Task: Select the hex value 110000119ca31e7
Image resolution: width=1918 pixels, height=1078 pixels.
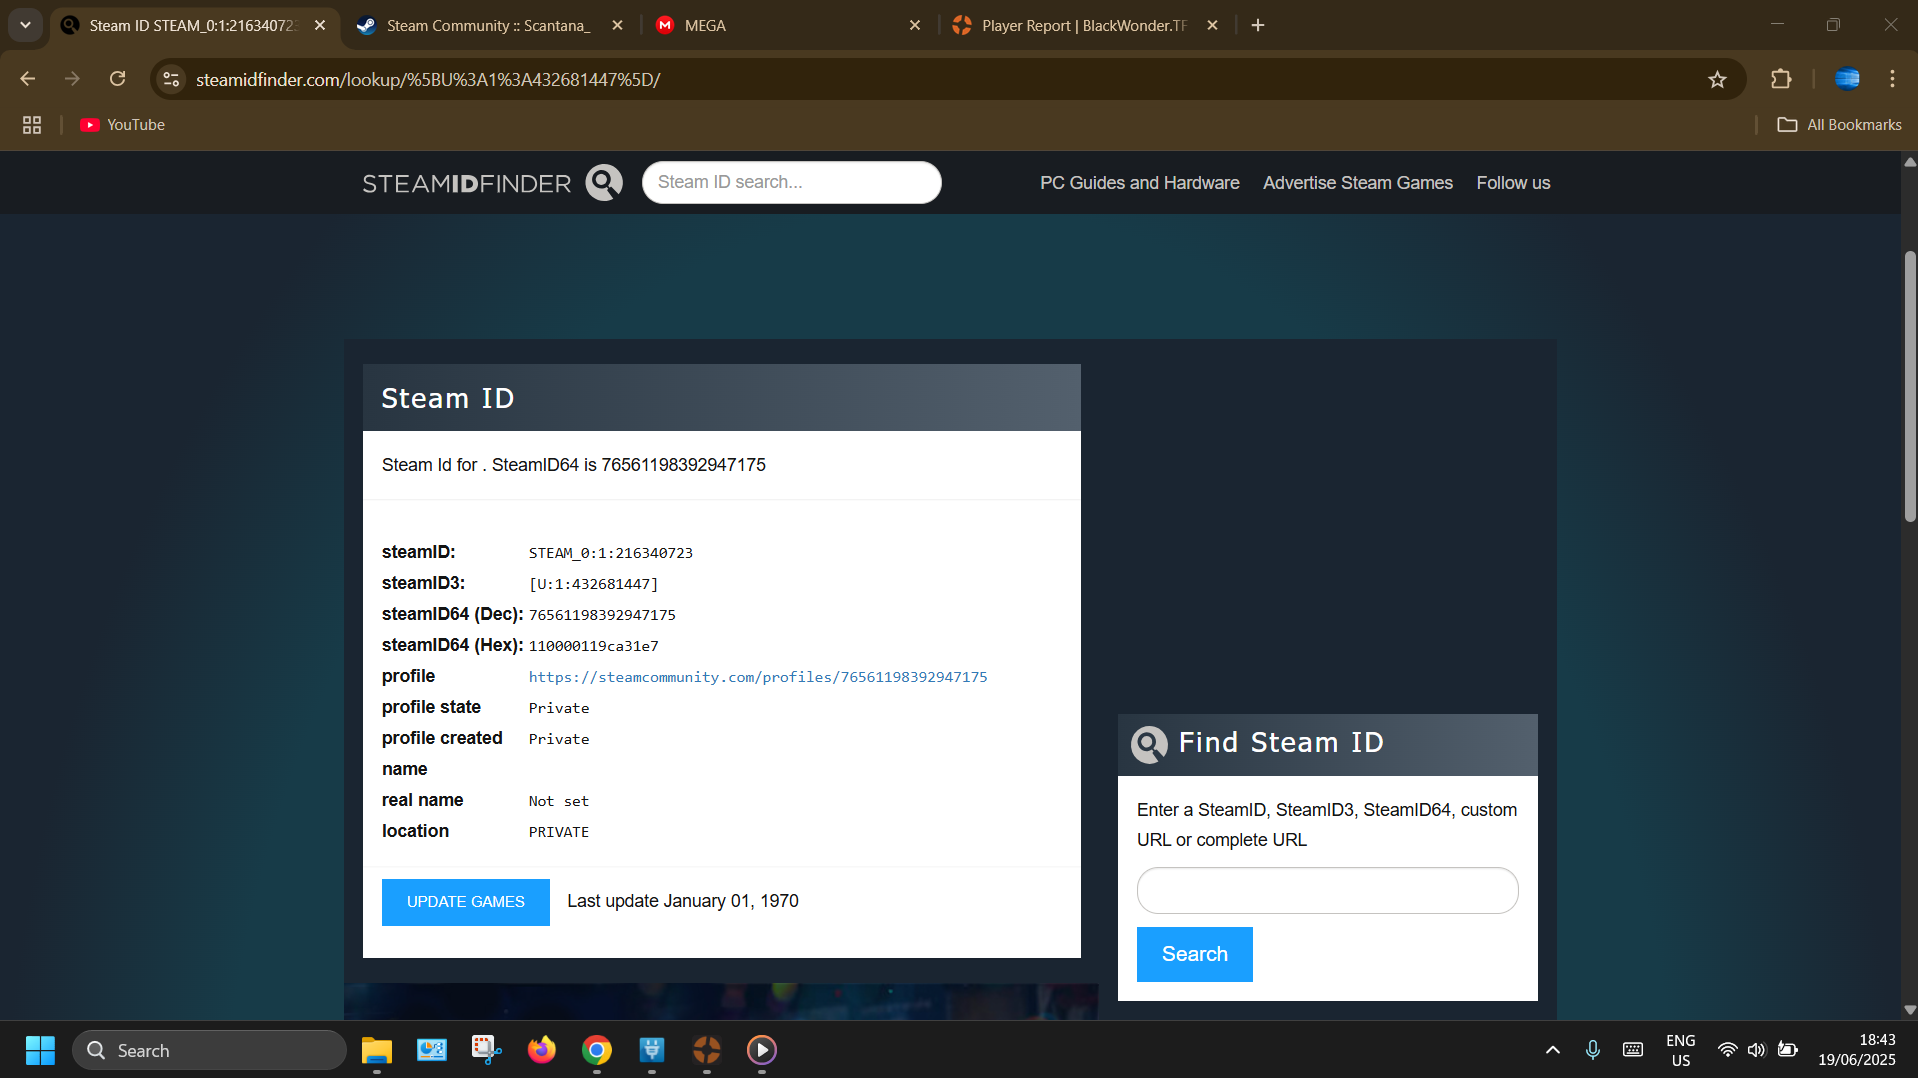Action: (x=593, y=646)
